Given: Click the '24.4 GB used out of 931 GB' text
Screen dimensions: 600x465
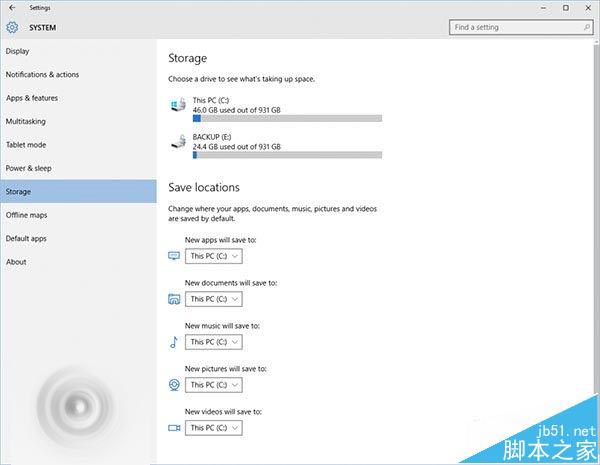Looking at the screenshot, I should click(x=236, y=147).
